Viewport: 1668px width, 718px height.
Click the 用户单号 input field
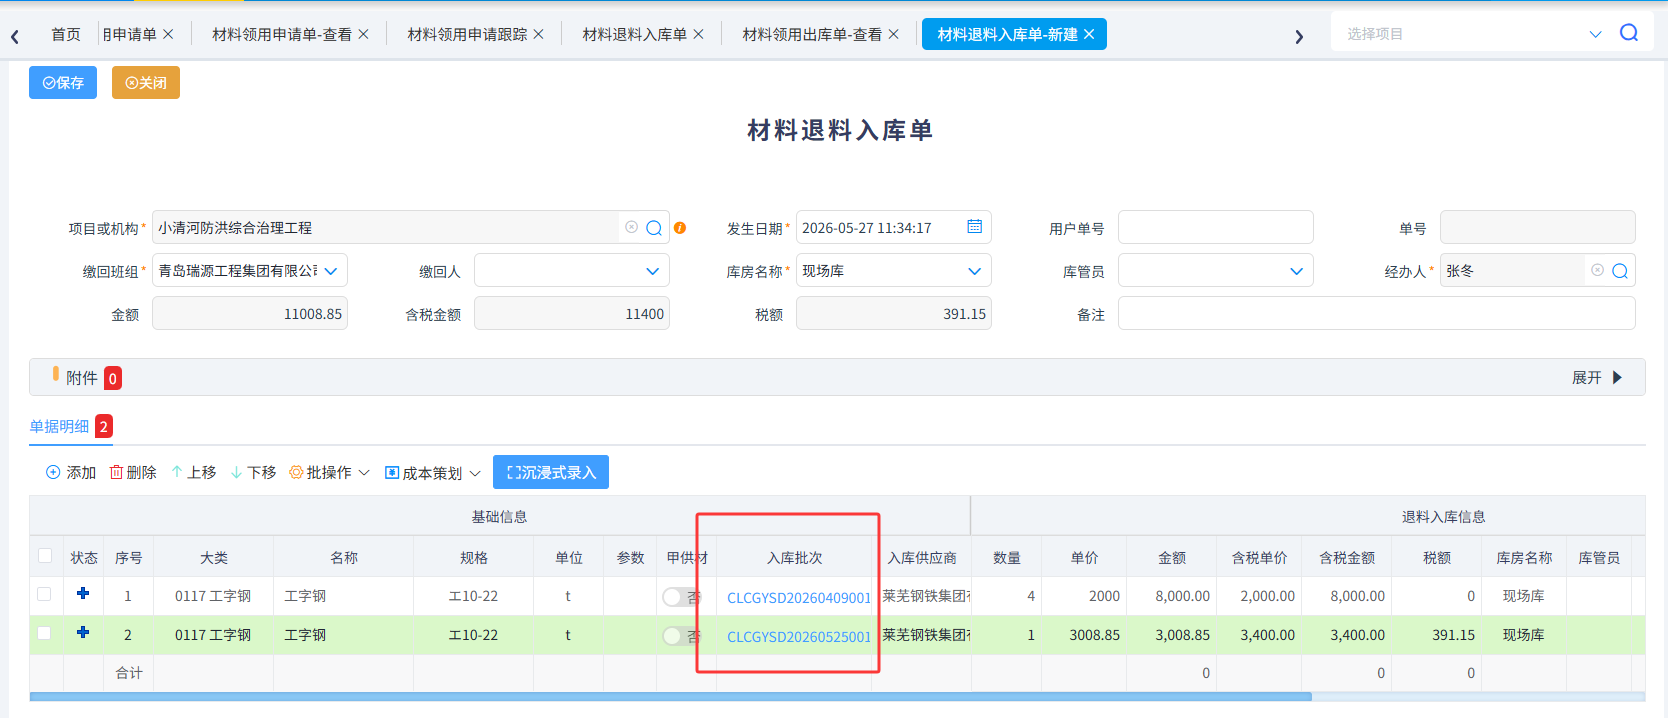point(1216,227)
